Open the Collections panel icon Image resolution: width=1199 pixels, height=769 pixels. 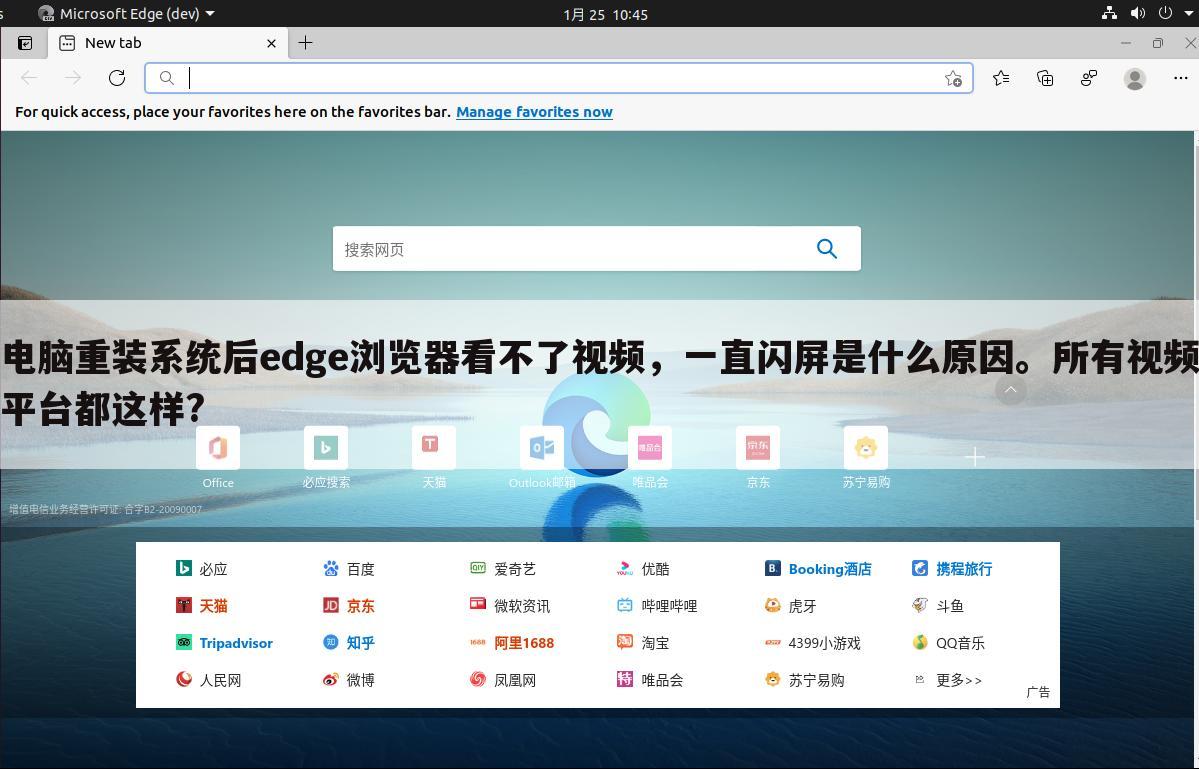point(1044,78)
